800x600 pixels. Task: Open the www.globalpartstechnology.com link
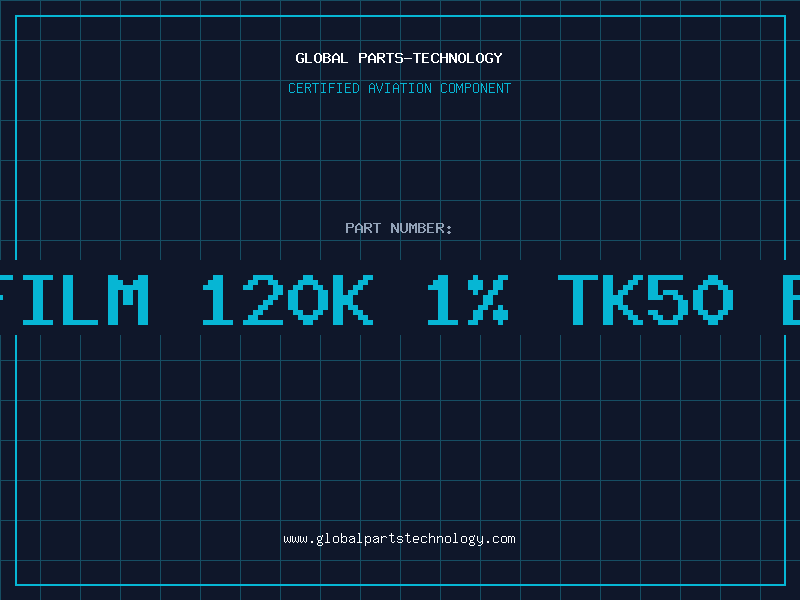tap(399, 539)
